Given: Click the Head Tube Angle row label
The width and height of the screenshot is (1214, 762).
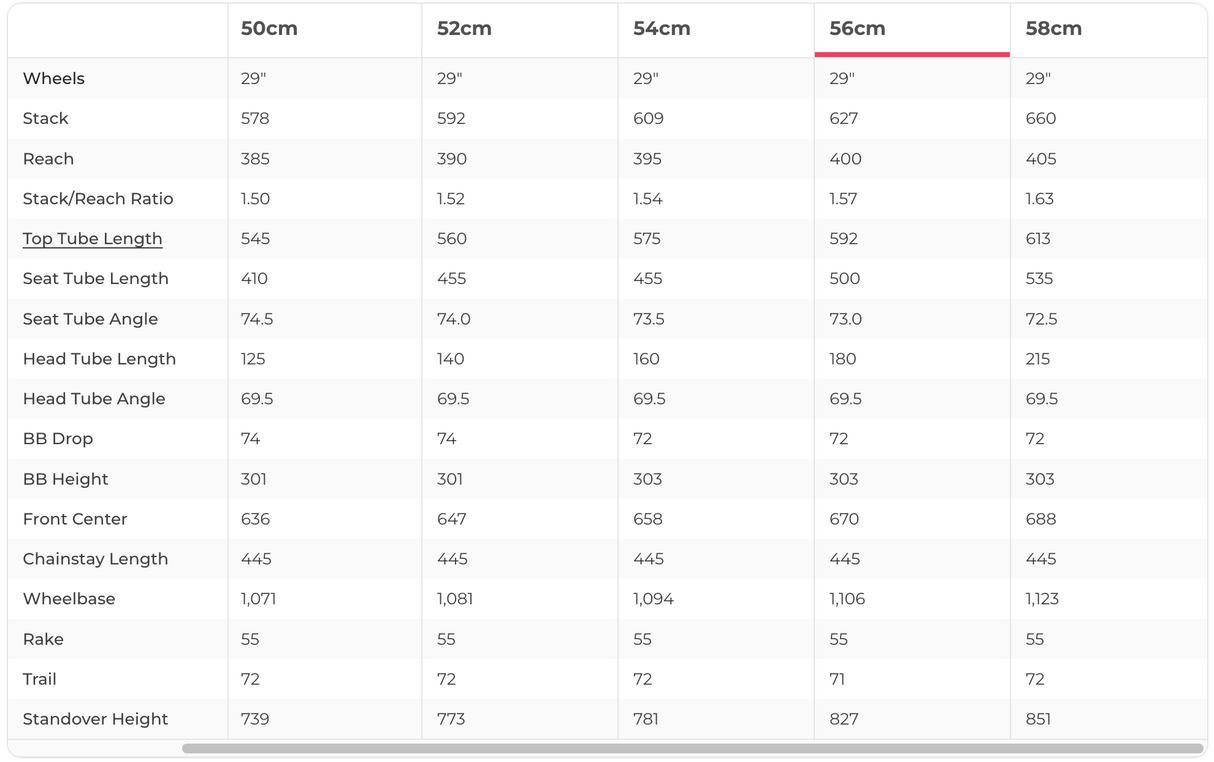Looking at the screenshot, I should coord(94,399).
